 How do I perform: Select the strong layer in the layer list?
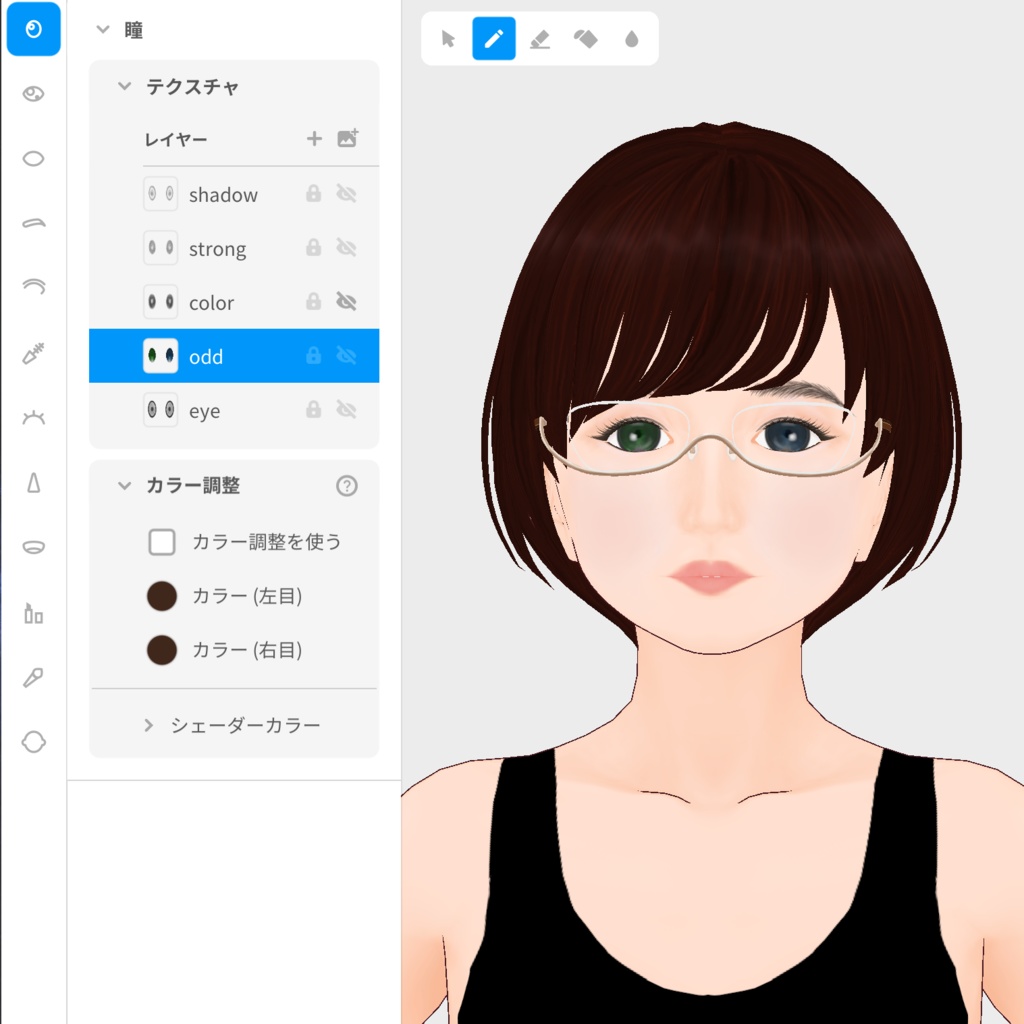coord(217,248)
